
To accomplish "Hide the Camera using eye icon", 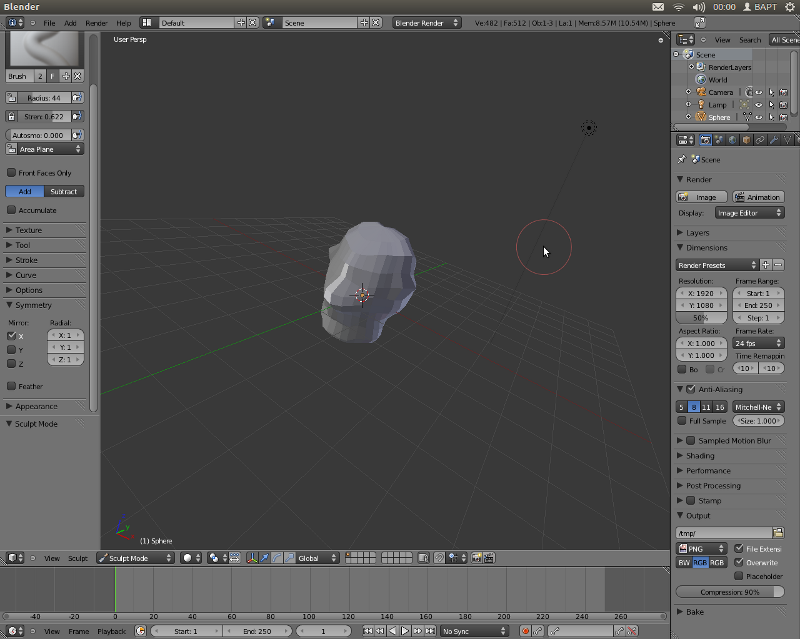I will [x=758, y=92].
